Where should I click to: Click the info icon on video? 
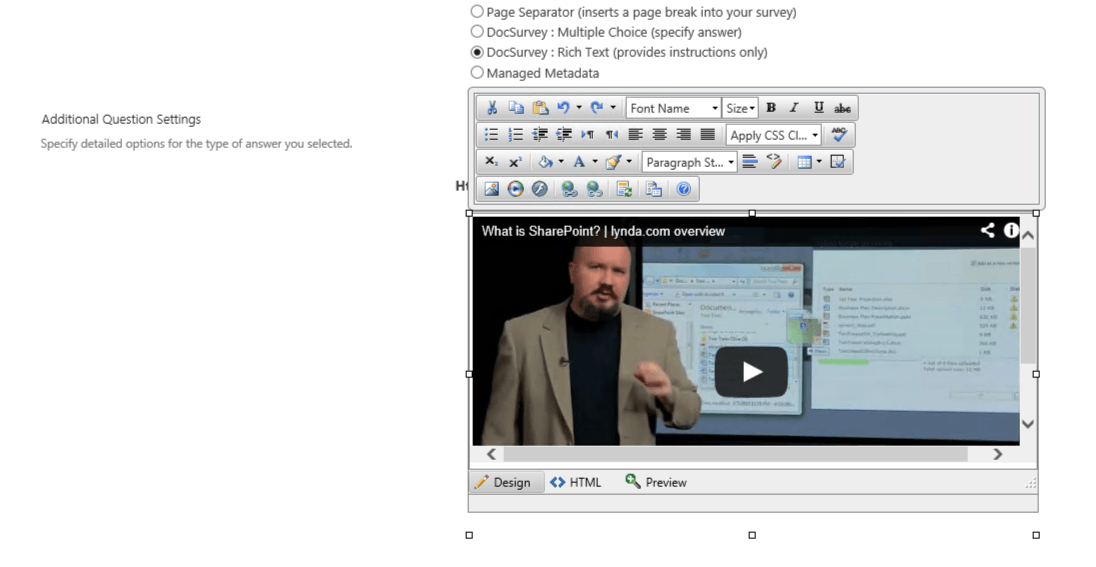(x=1011, y=230)
